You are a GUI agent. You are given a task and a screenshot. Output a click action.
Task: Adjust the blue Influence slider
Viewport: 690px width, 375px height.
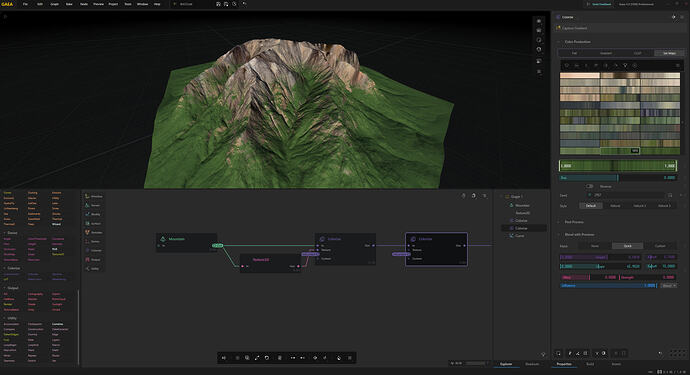[609, 286]
